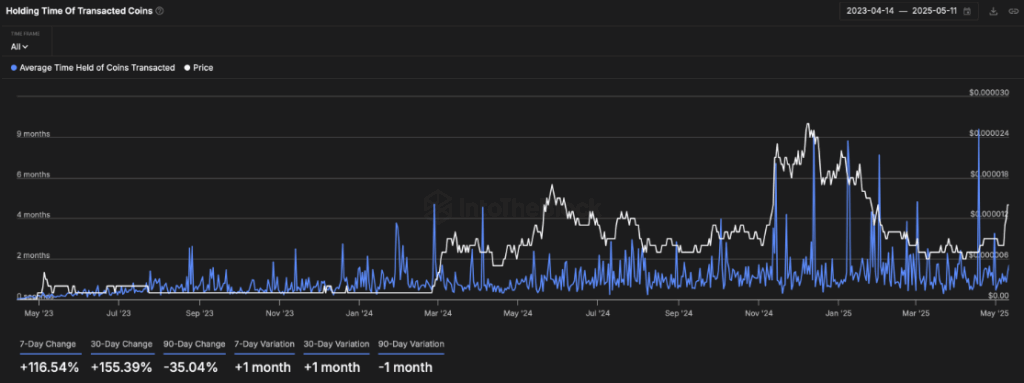Click the chevron next to All

coord(25,47)
